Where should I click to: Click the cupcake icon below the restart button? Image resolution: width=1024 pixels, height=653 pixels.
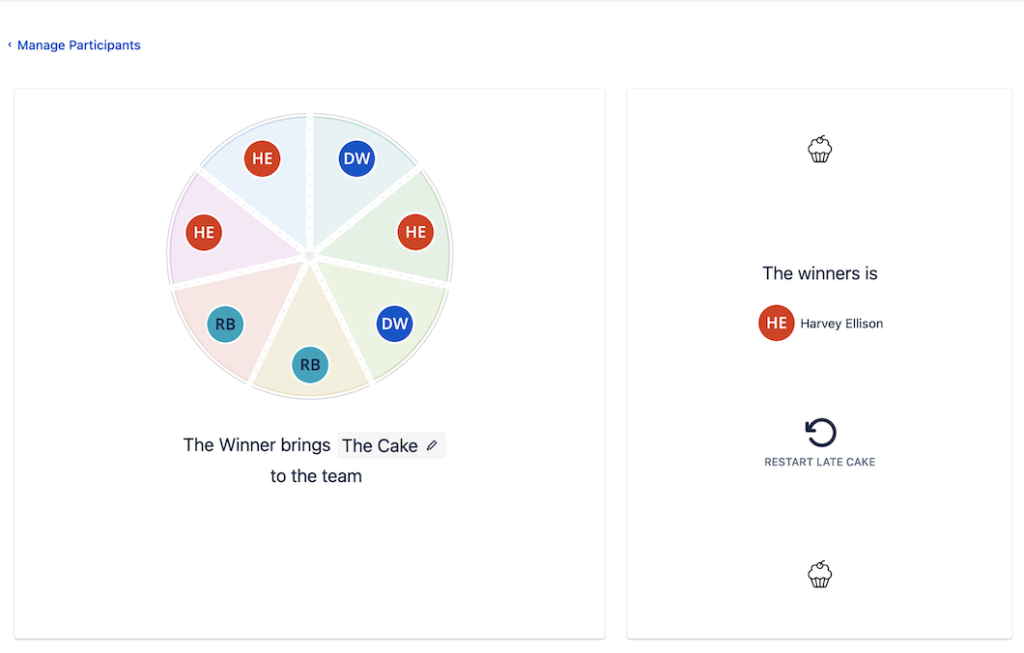pyautogui.click(x=820, y=574)
